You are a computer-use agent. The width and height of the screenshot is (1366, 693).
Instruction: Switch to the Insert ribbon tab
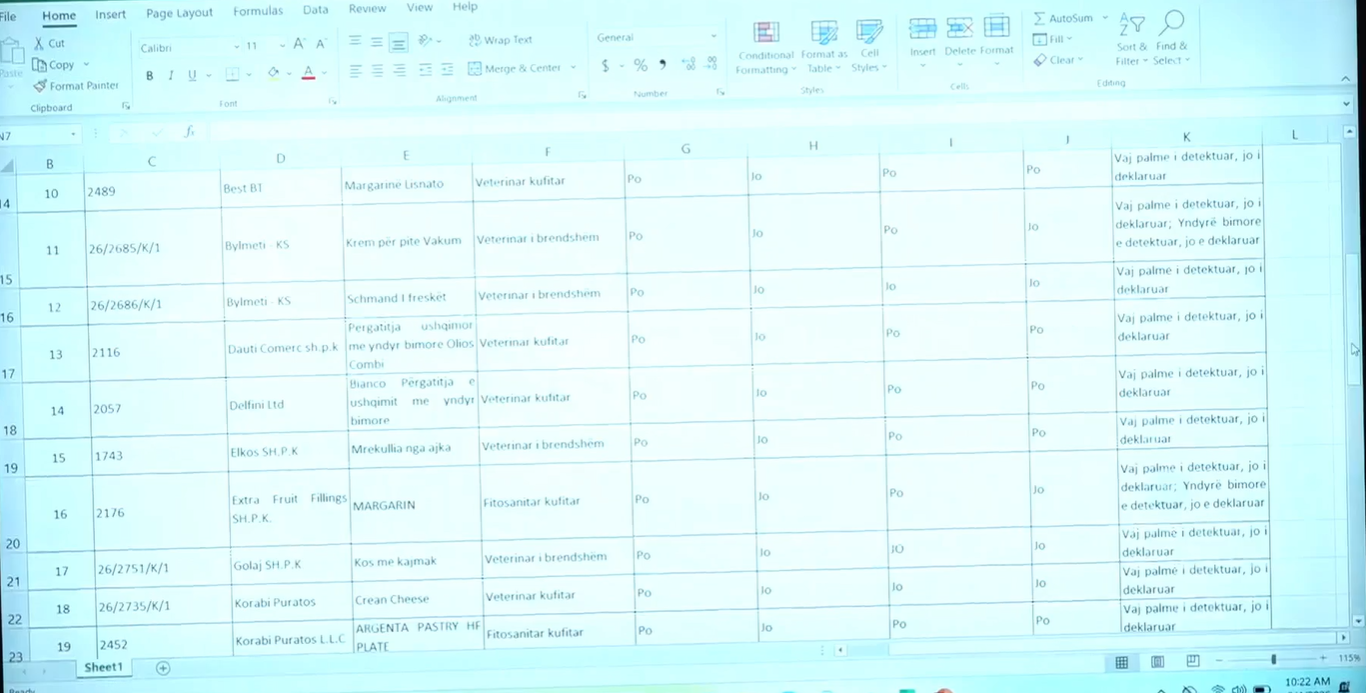coord(111,14)
